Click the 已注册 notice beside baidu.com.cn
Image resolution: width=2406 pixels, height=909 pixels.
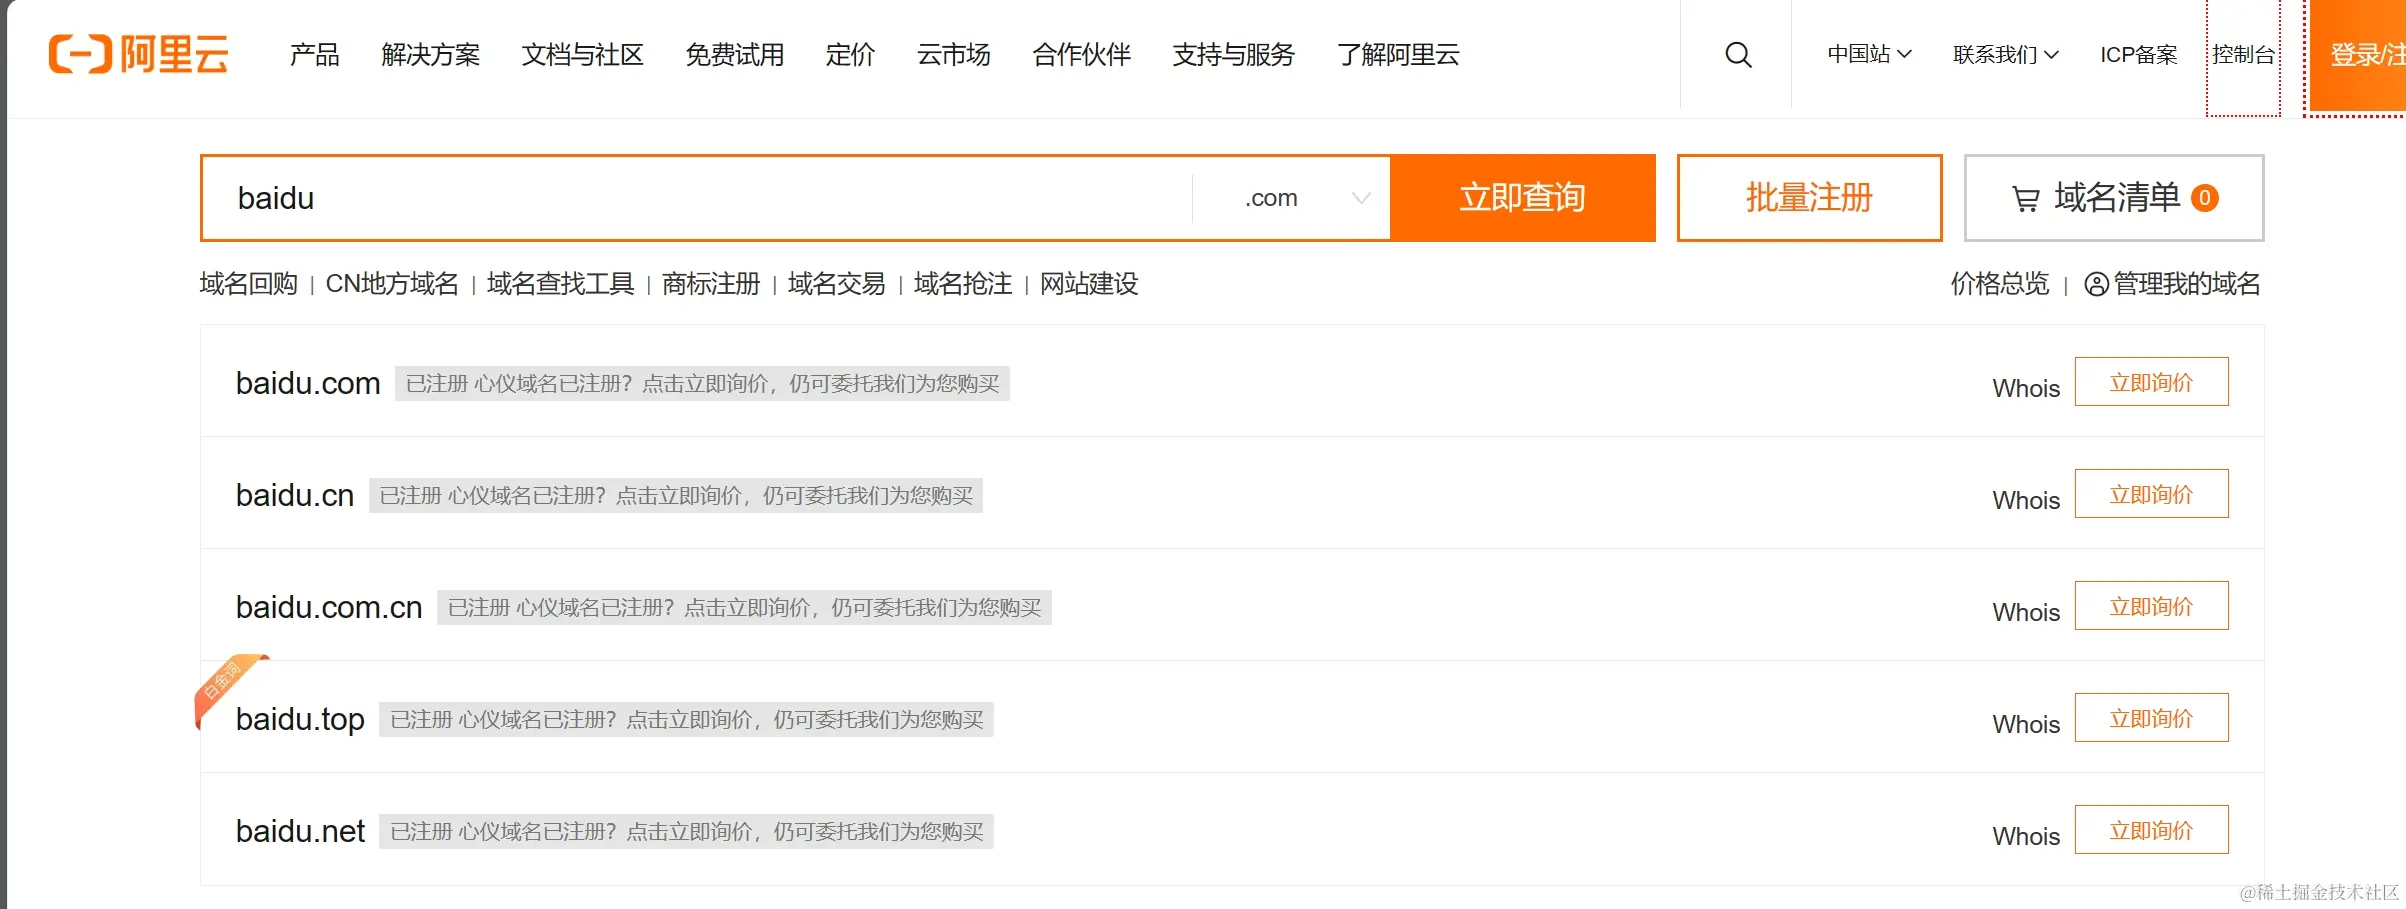744,608
